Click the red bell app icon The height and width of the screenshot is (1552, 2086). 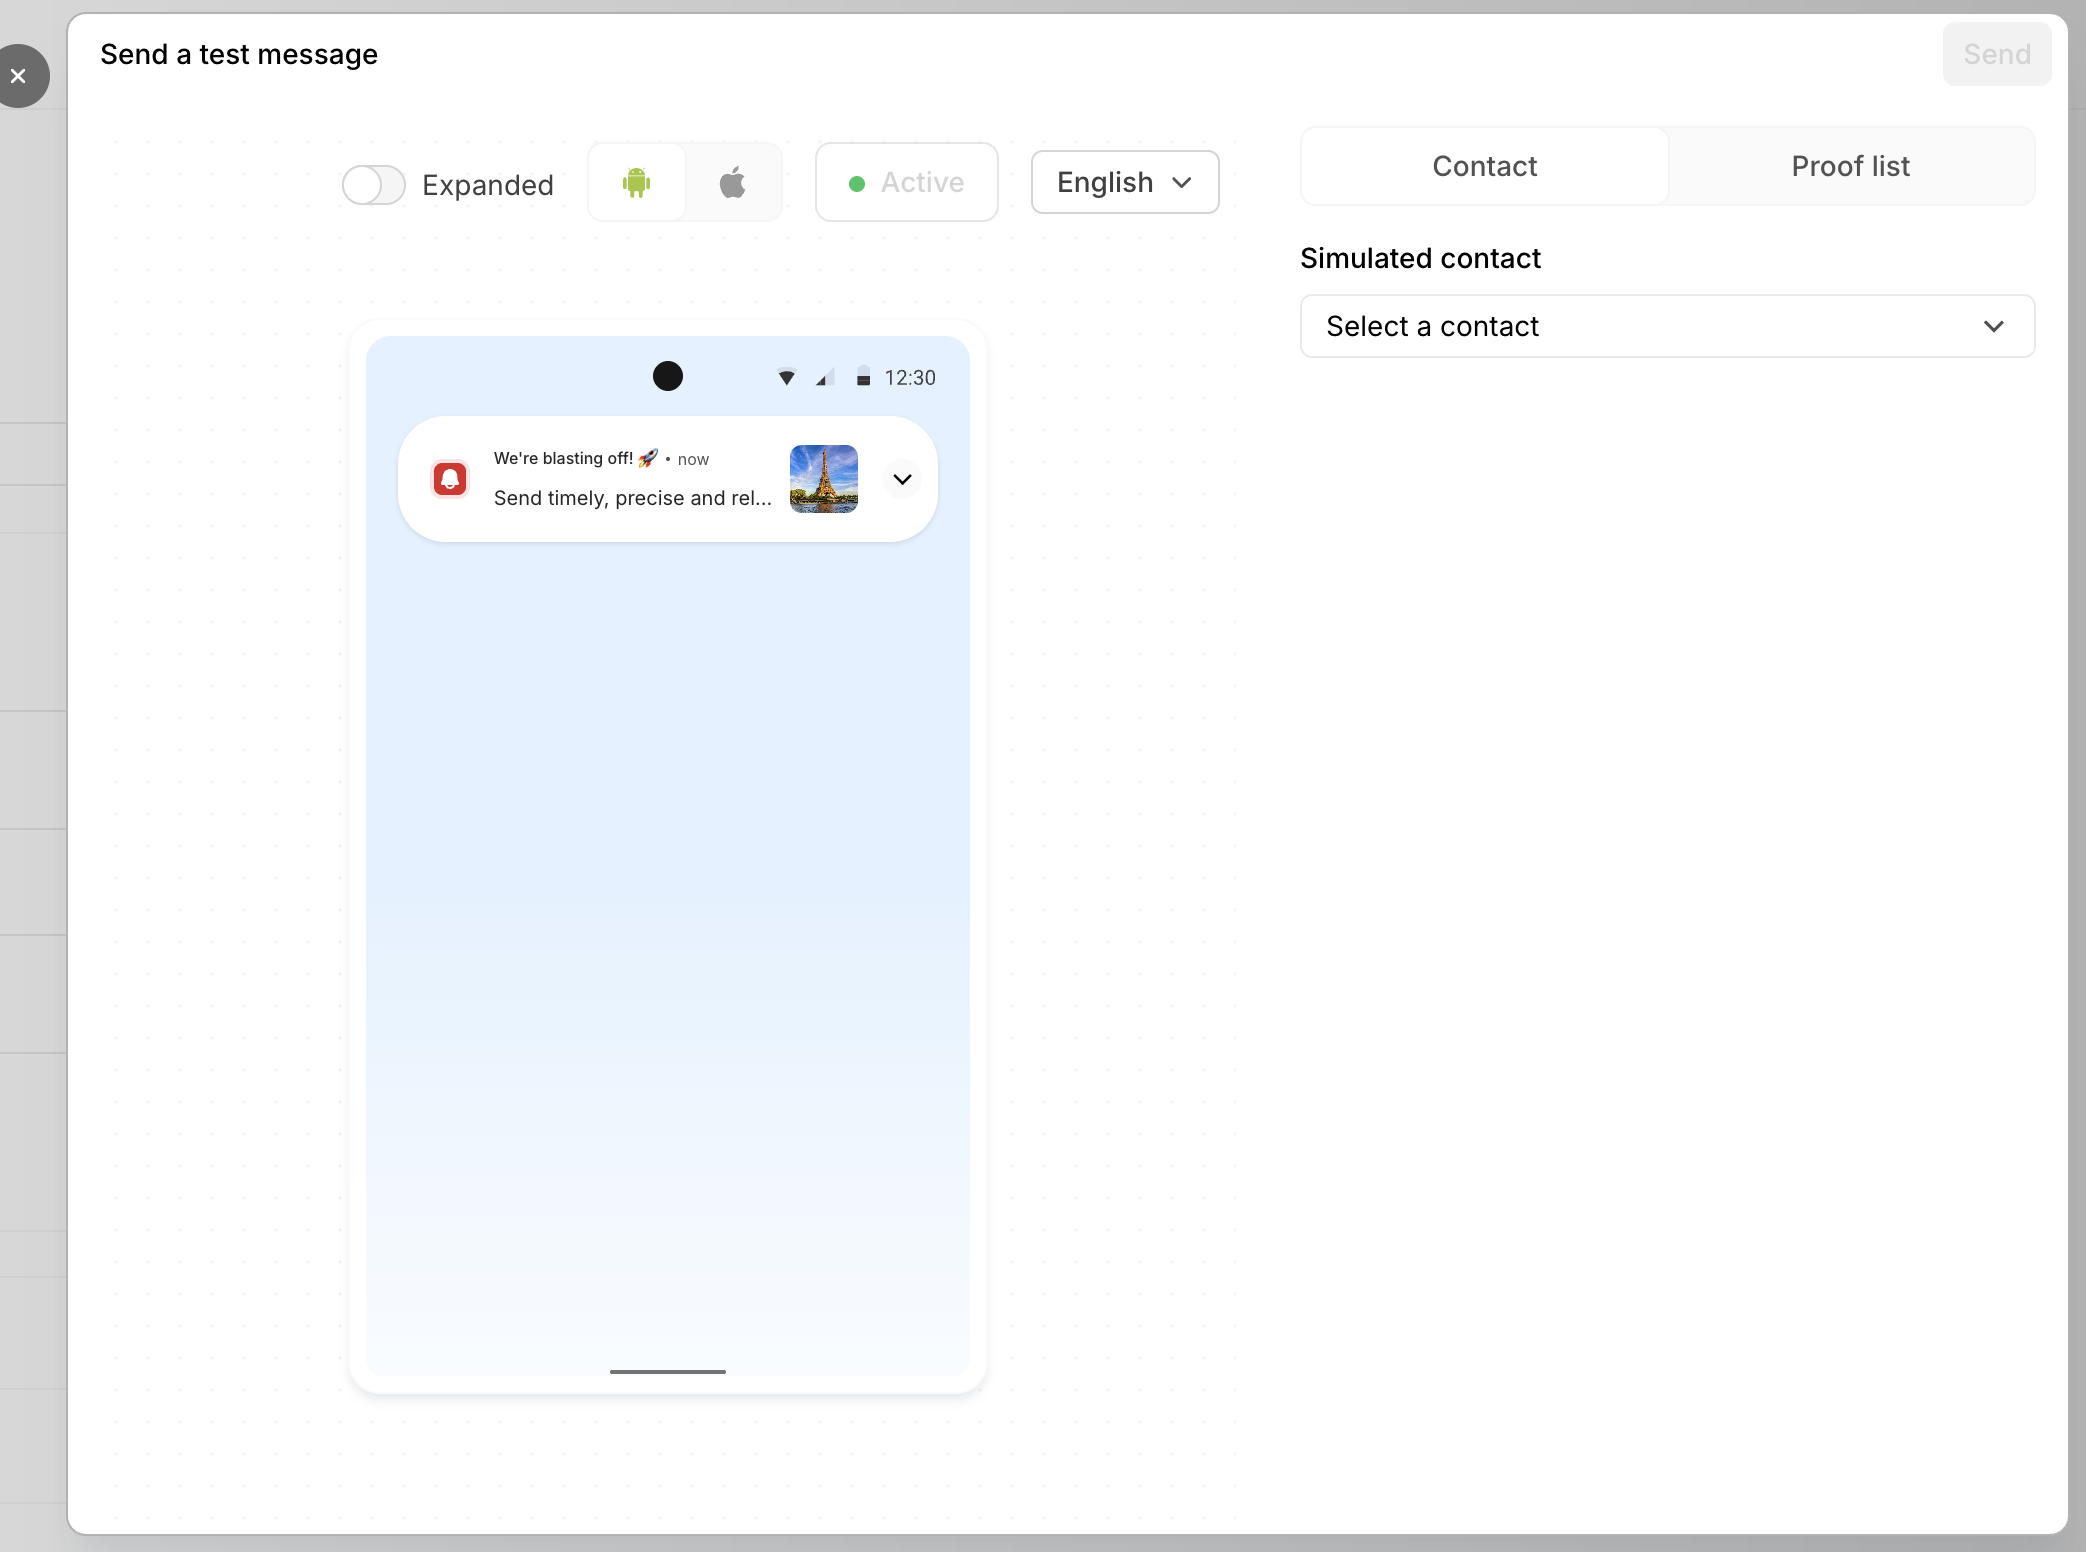click(450, 479)
